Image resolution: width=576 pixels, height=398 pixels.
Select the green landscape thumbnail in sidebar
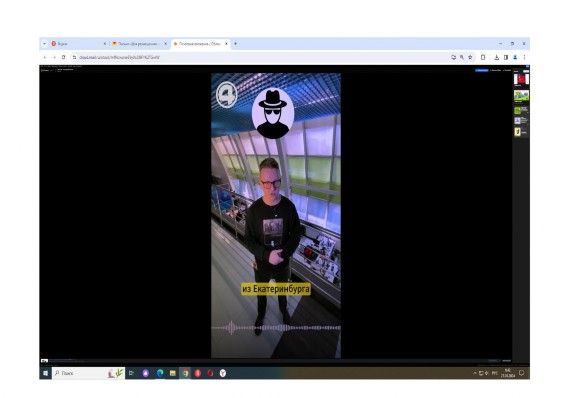521,96
